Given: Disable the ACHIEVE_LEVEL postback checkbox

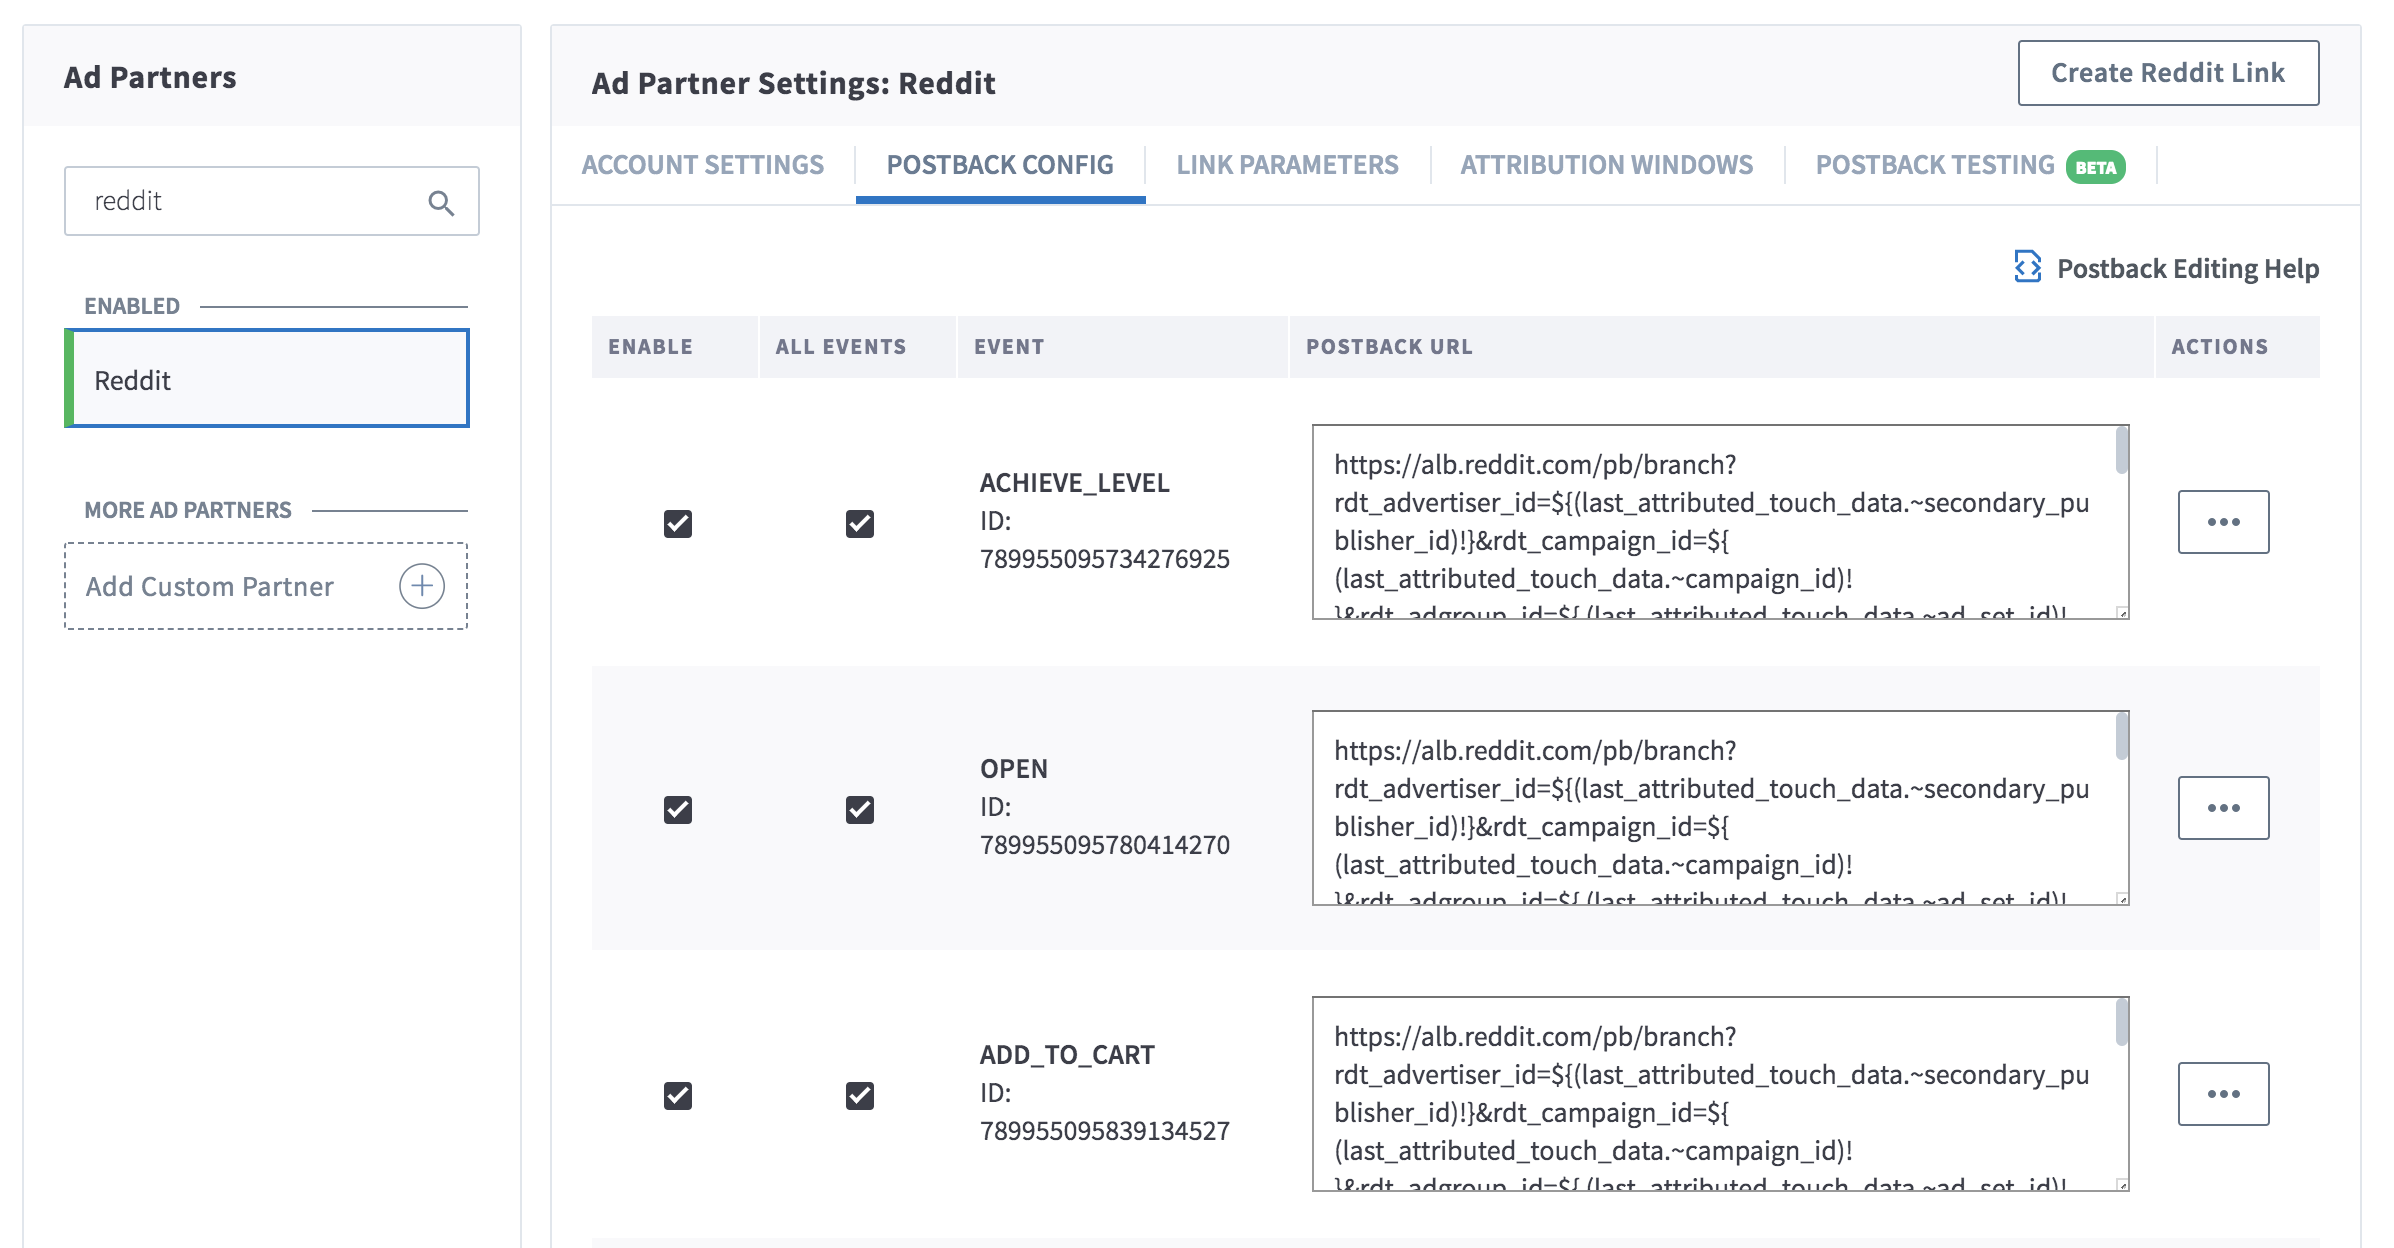Looking at the screenshot, I should [x=678, y=523].
